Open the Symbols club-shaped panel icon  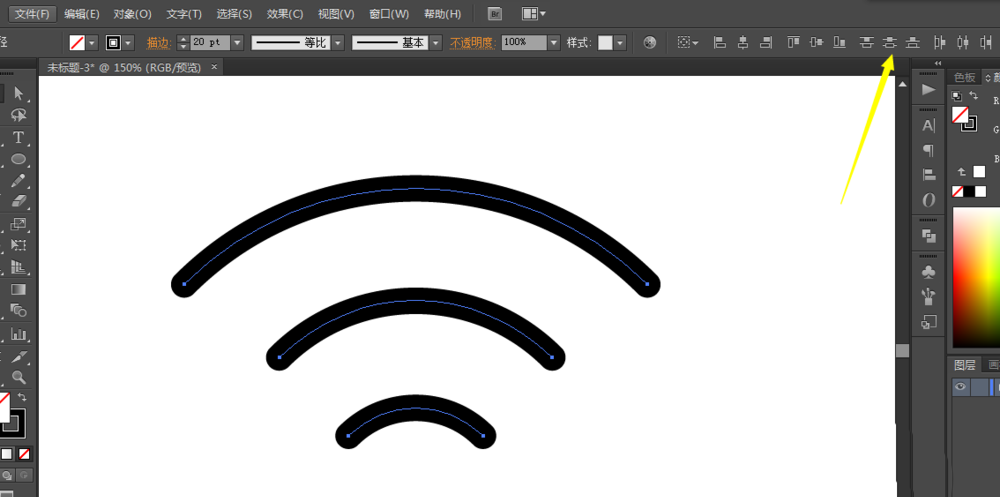929,272
